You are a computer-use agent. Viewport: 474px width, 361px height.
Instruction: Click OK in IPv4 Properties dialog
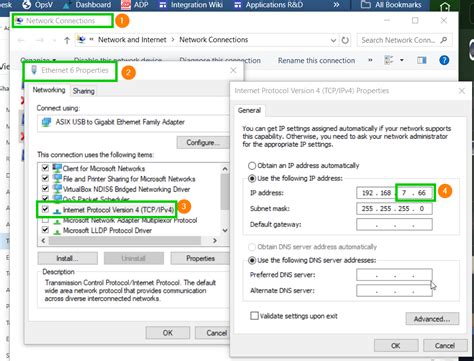pyautogui.click(x=396, y=346)
